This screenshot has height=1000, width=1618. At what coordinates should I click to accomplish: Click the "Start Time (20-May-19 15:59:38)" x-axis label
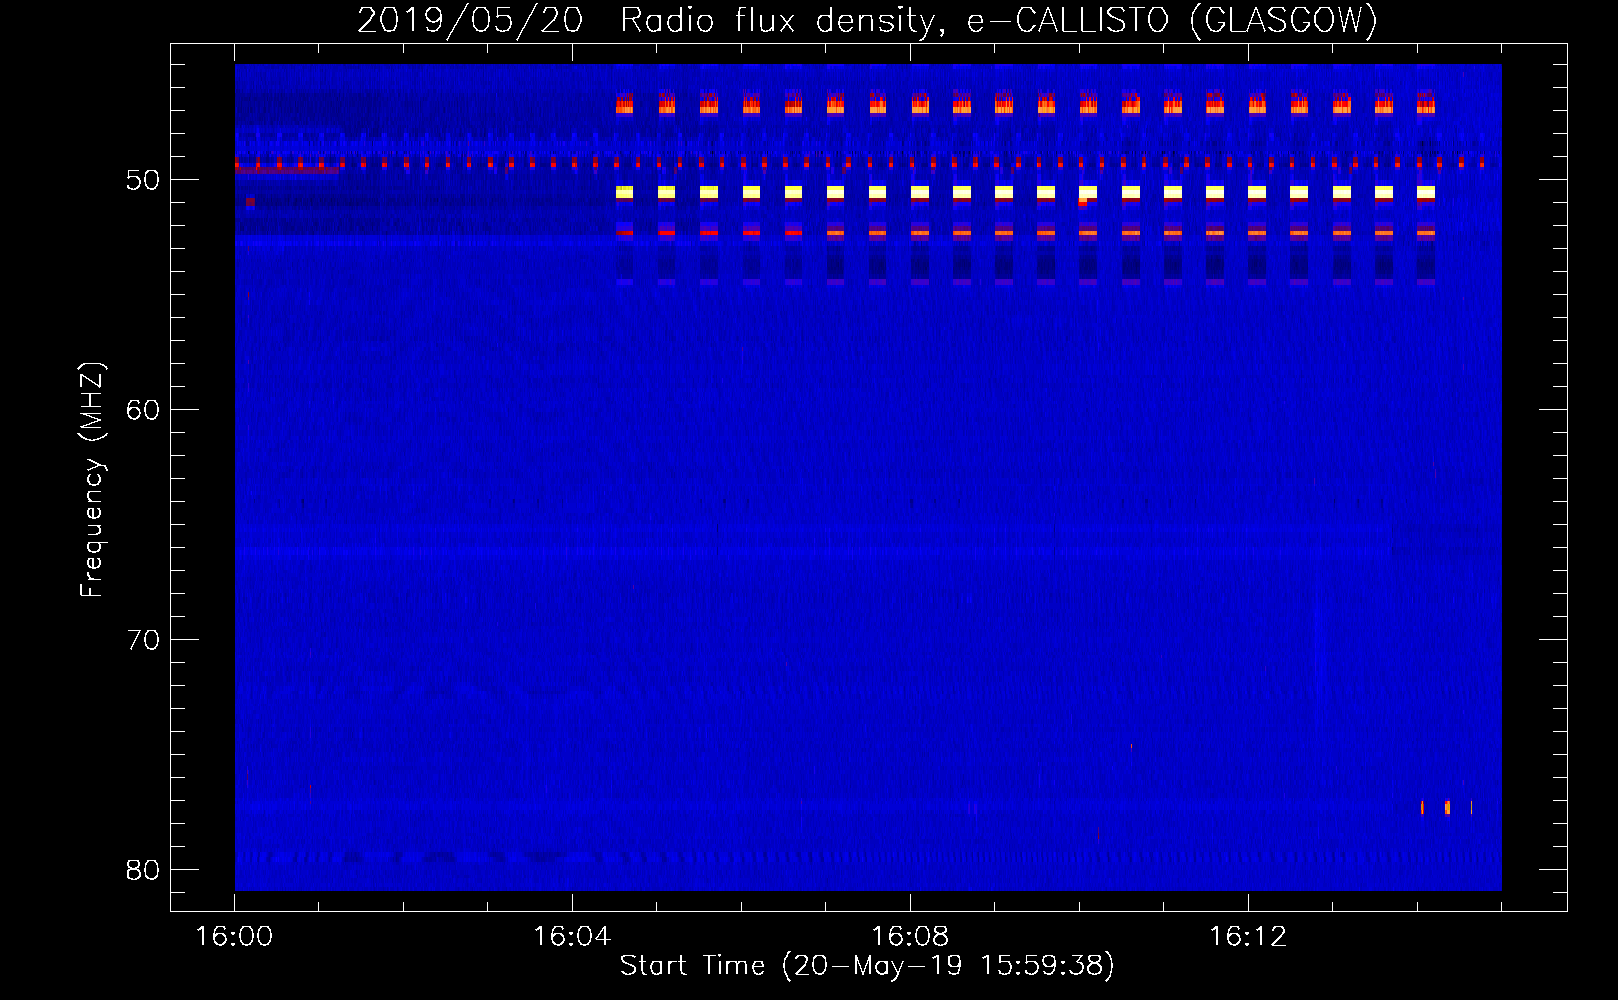click(x=867, y=966)
